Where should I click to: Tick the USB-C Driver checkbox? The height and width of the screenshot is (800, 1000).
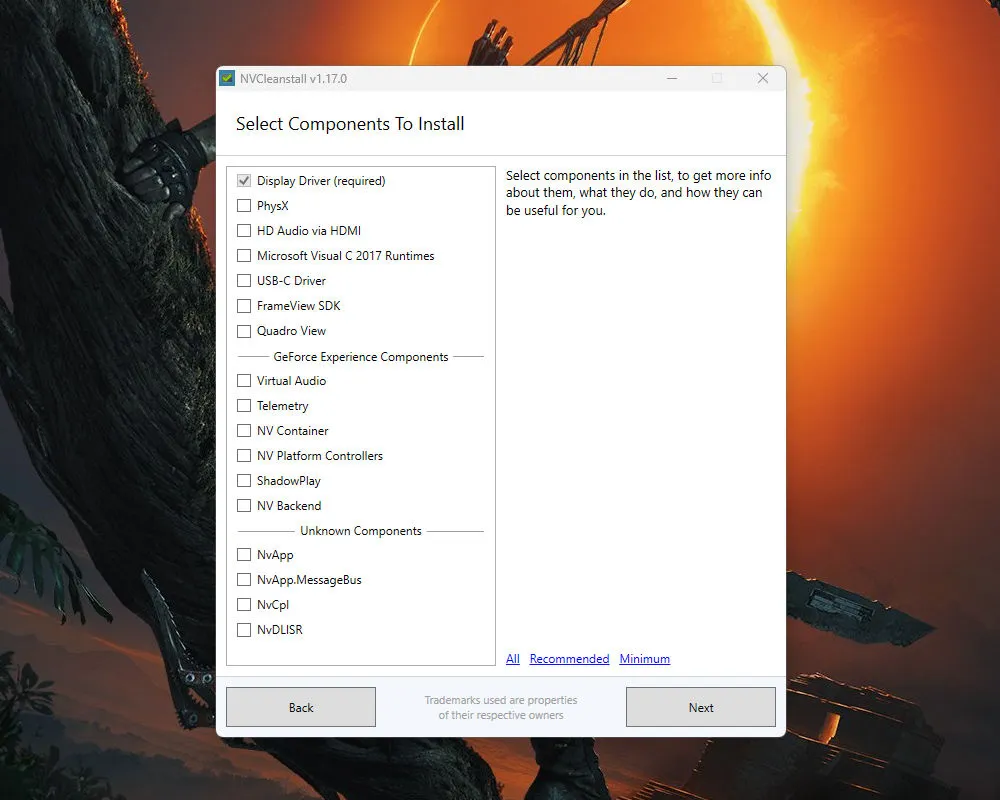244,281
